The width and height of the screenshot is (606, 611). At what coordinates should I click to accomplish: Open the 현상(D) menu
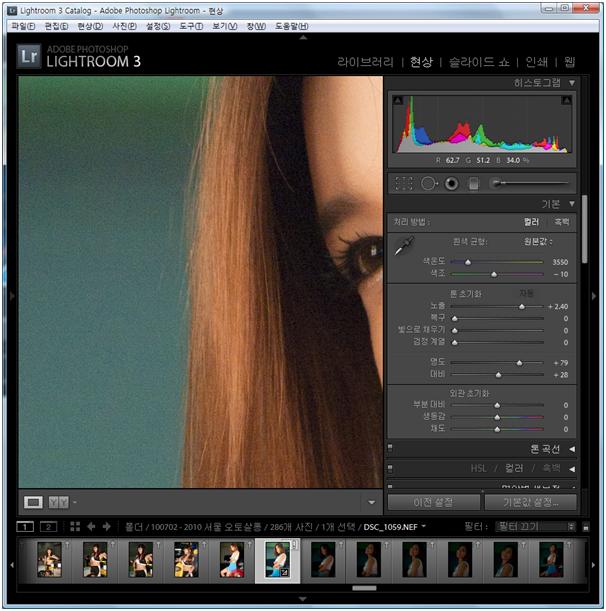pos(90,26)
